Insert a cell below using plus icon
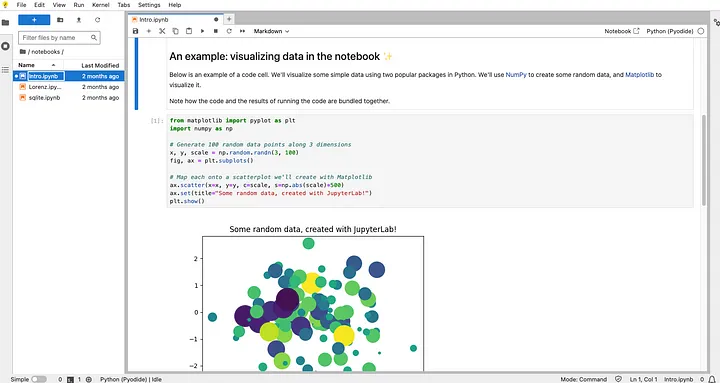The width and height of the screenshot is (720, 383). pos(148,31)
